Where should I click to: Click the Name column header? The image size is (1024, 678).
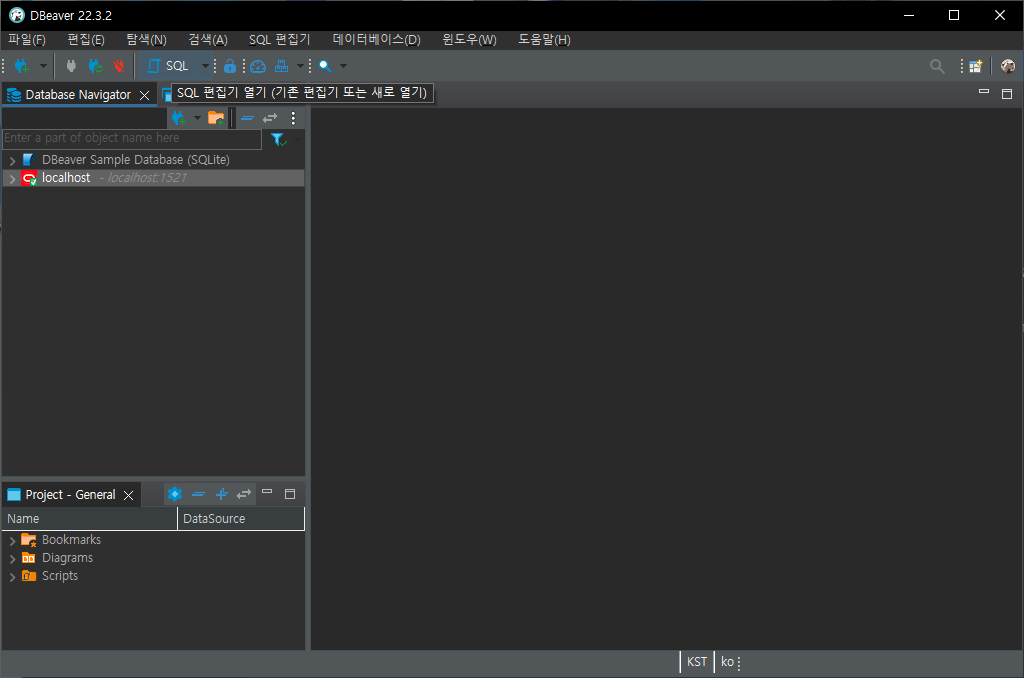(89, 519)
